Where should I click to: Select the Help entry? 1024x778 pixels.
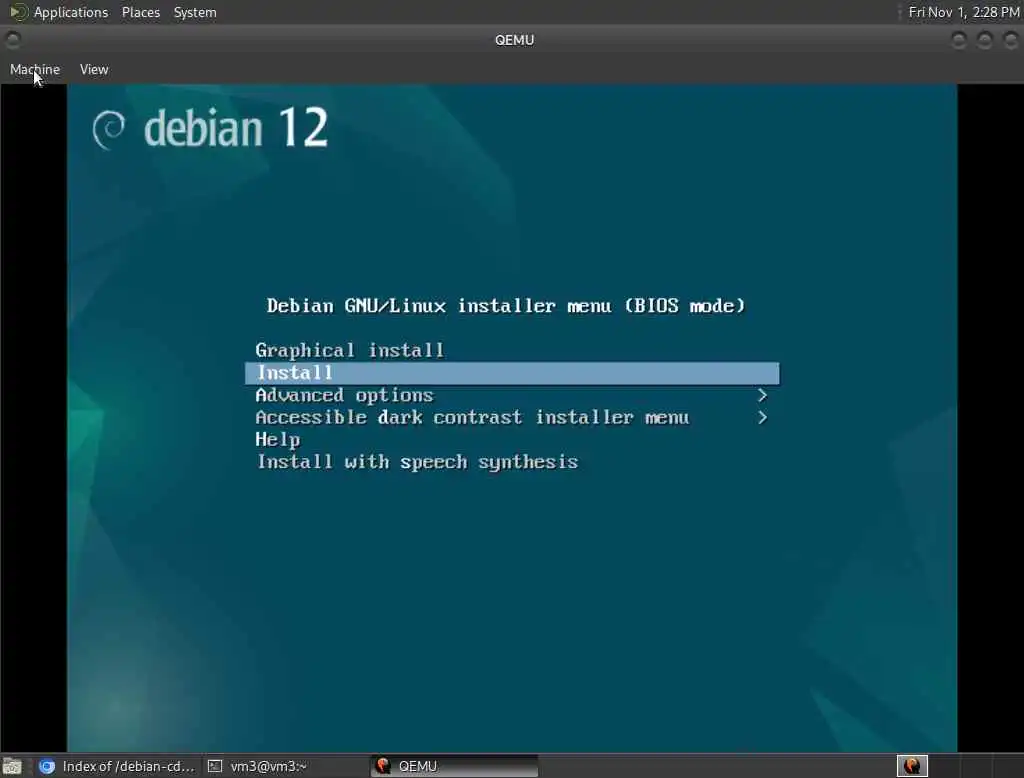(278, 440)
